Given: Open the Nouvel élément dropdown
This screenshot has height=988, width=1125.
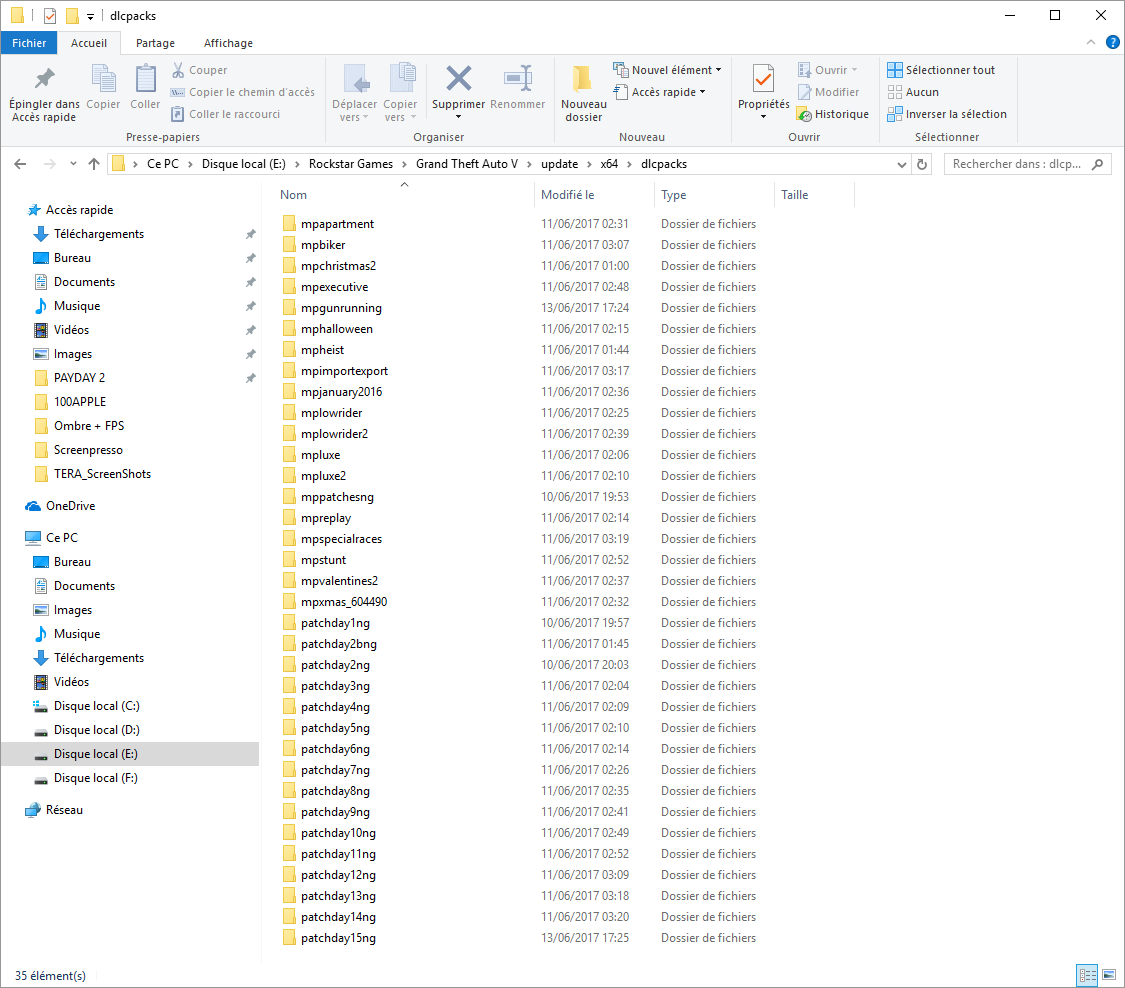Looking at the screenshot, I should (667, 70).
